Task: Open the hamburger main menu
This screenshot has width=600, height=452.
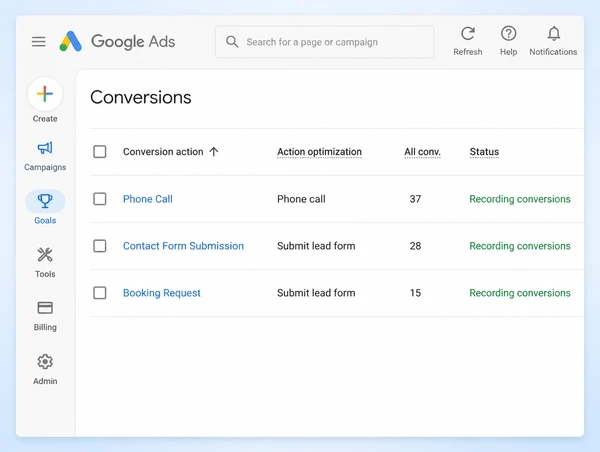Action: 38,41
